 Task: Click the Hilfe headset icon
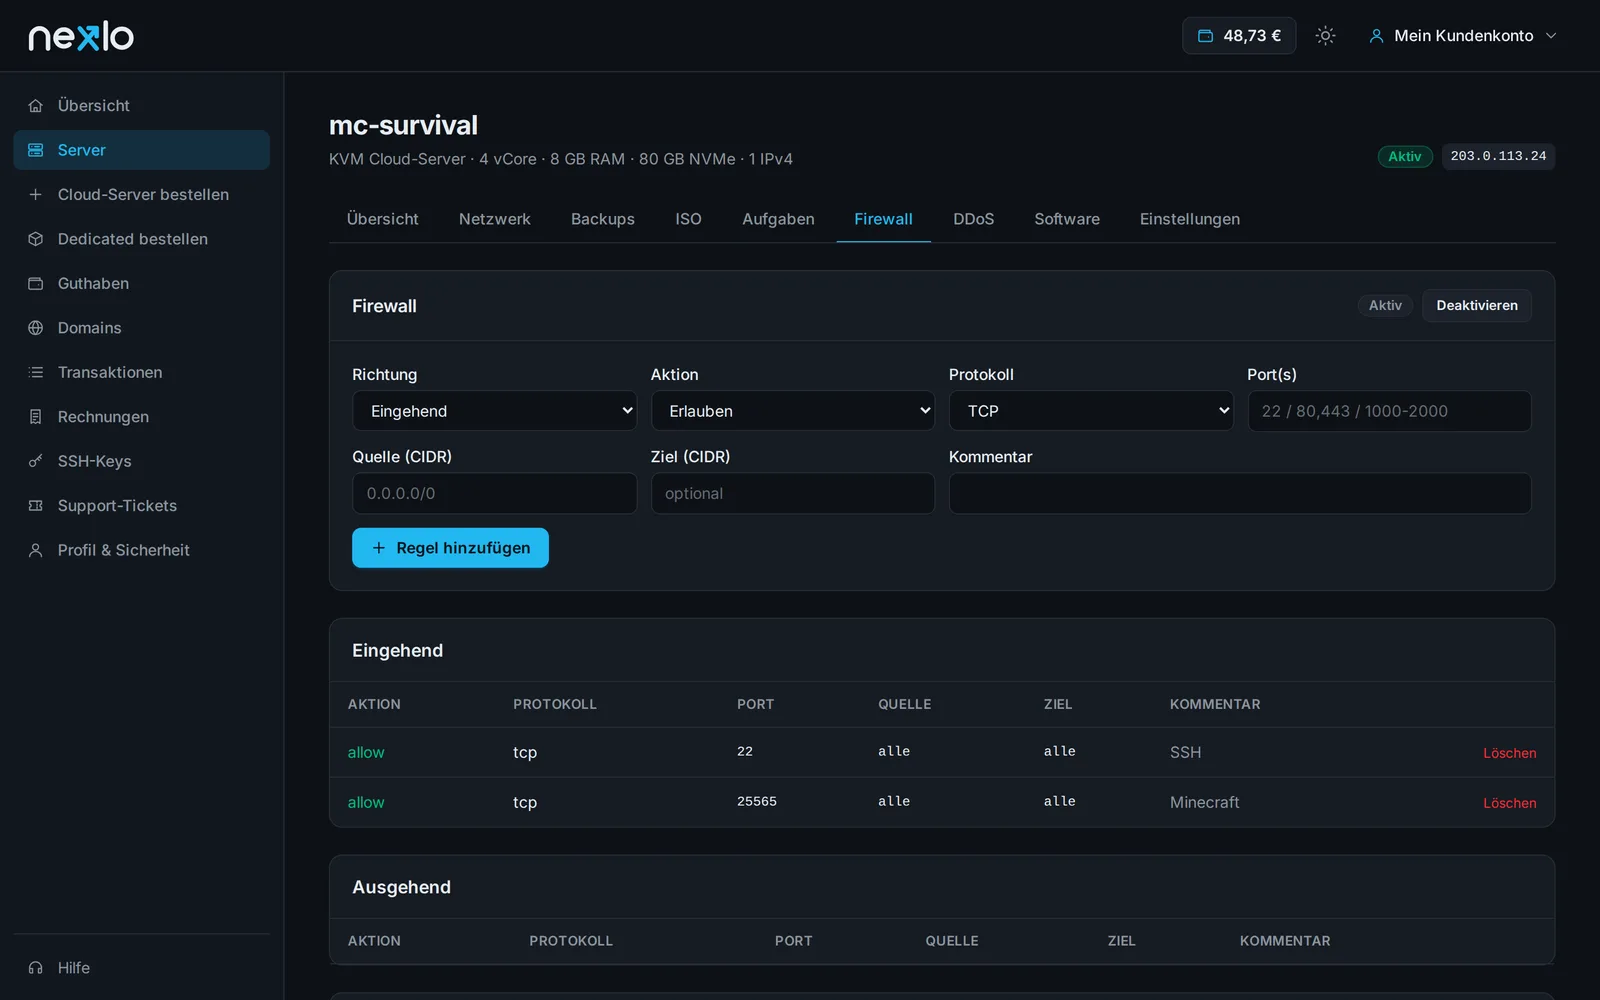tap(36, 968)
